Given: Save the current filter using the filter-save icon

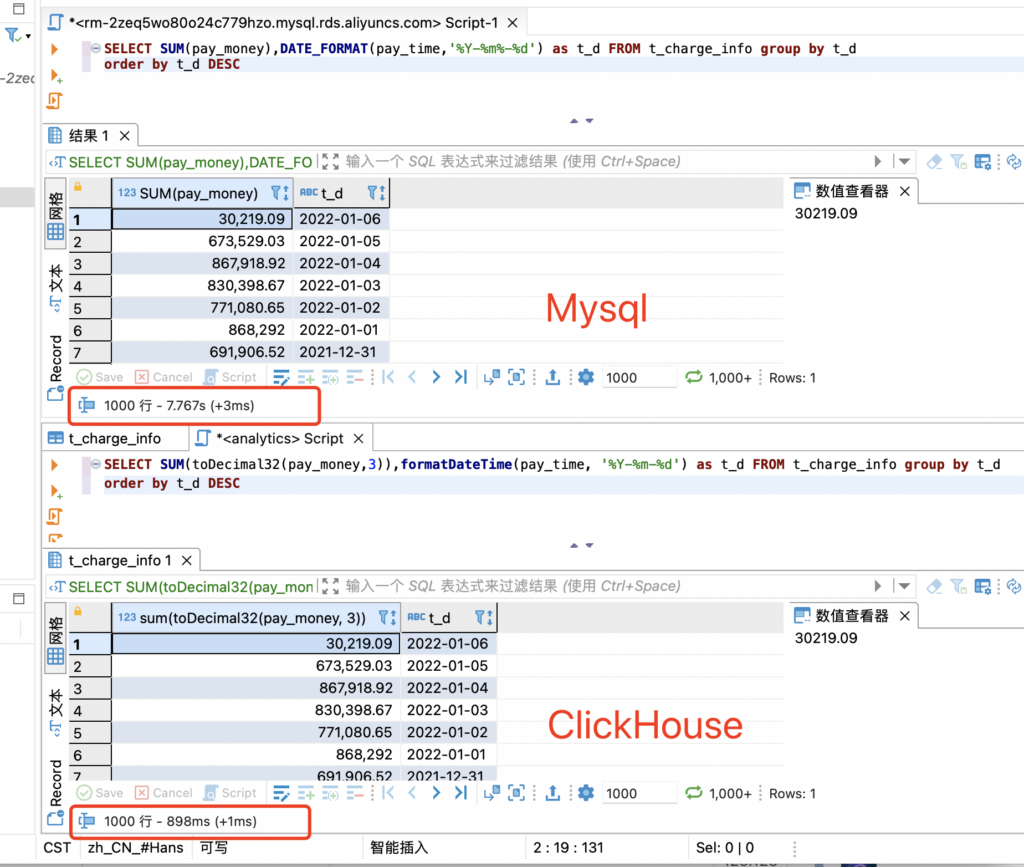Looking at the screenshot, I should [957, 161].
